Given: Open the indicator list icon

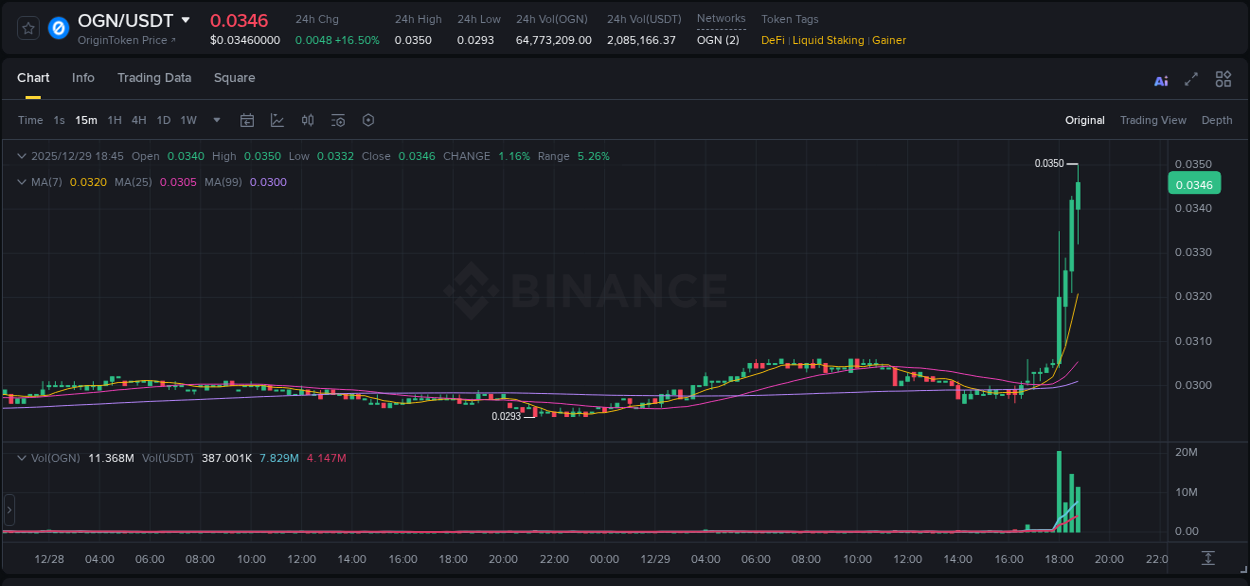Looking at the screenshot, I should 337,120.
